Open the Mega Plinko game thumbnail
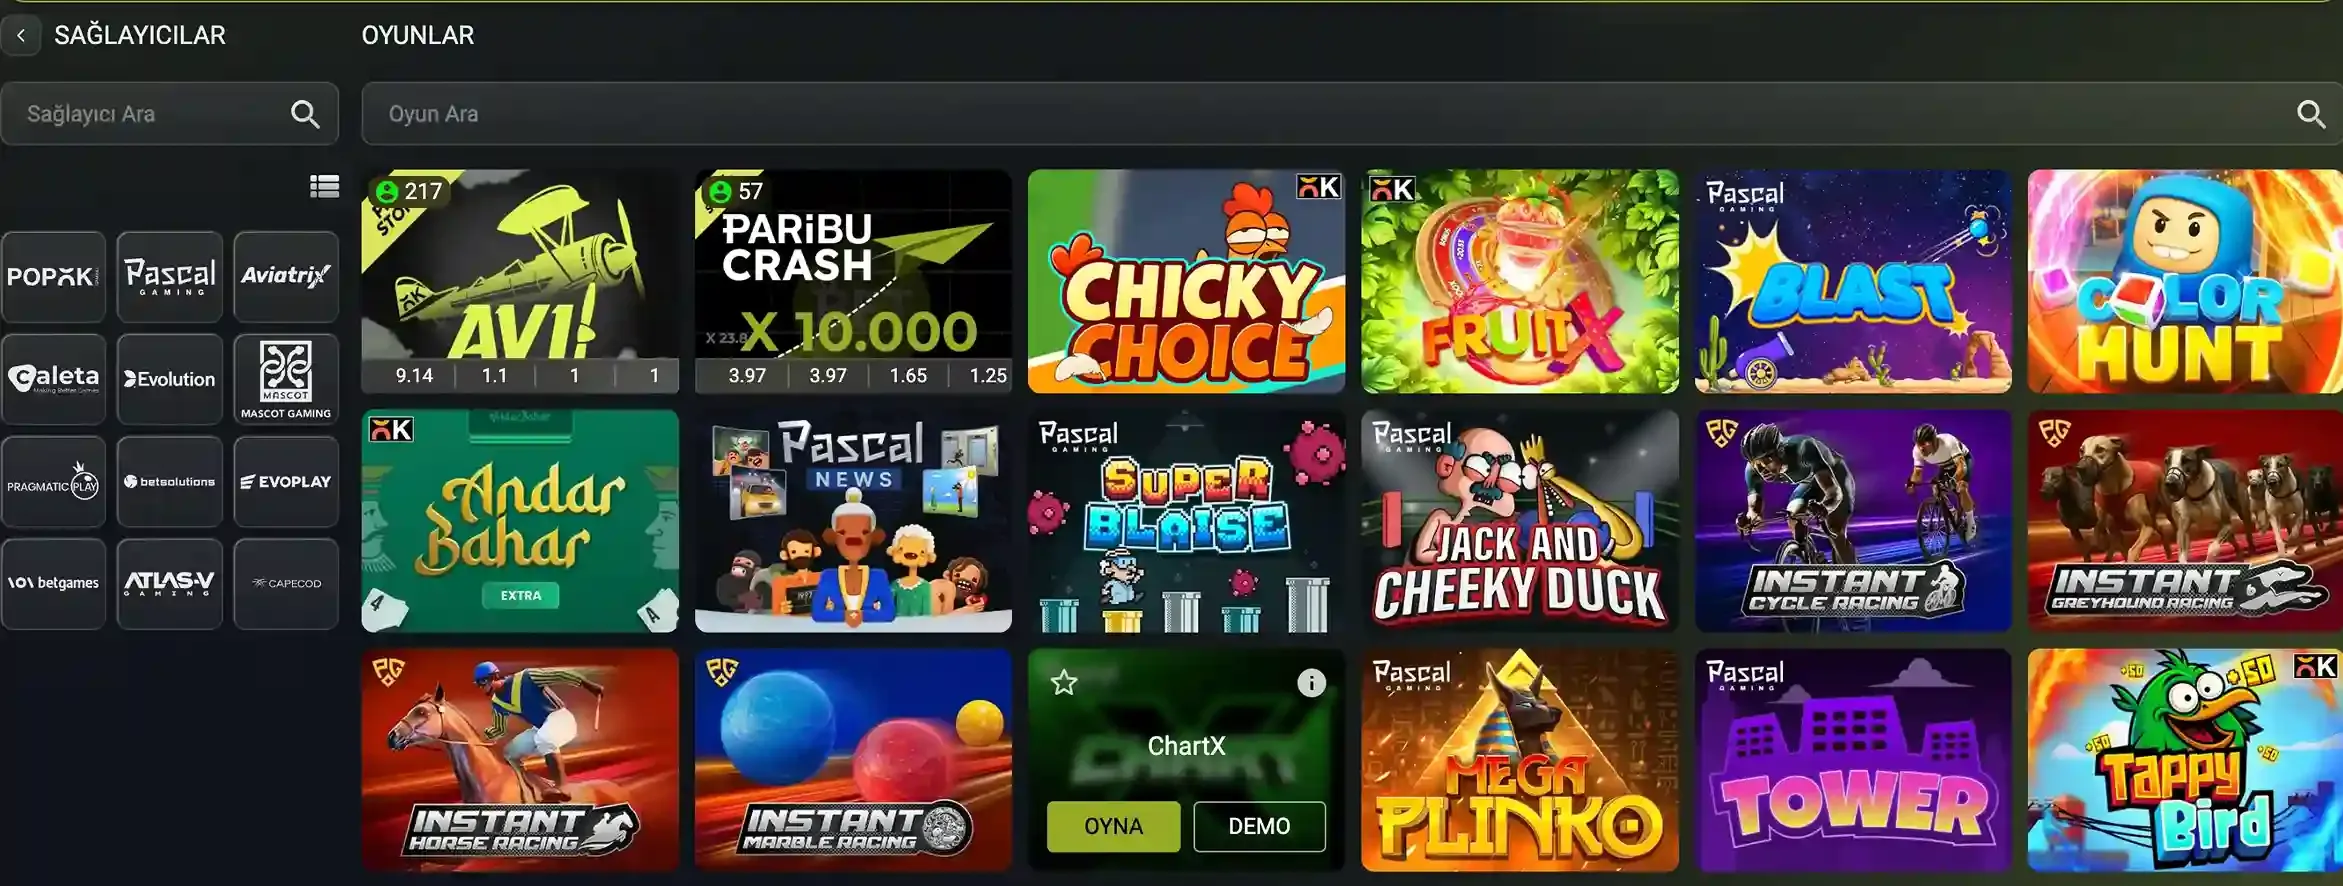Image resolution: width=2343 pixels, height=886 pixels. [1519, 760]
